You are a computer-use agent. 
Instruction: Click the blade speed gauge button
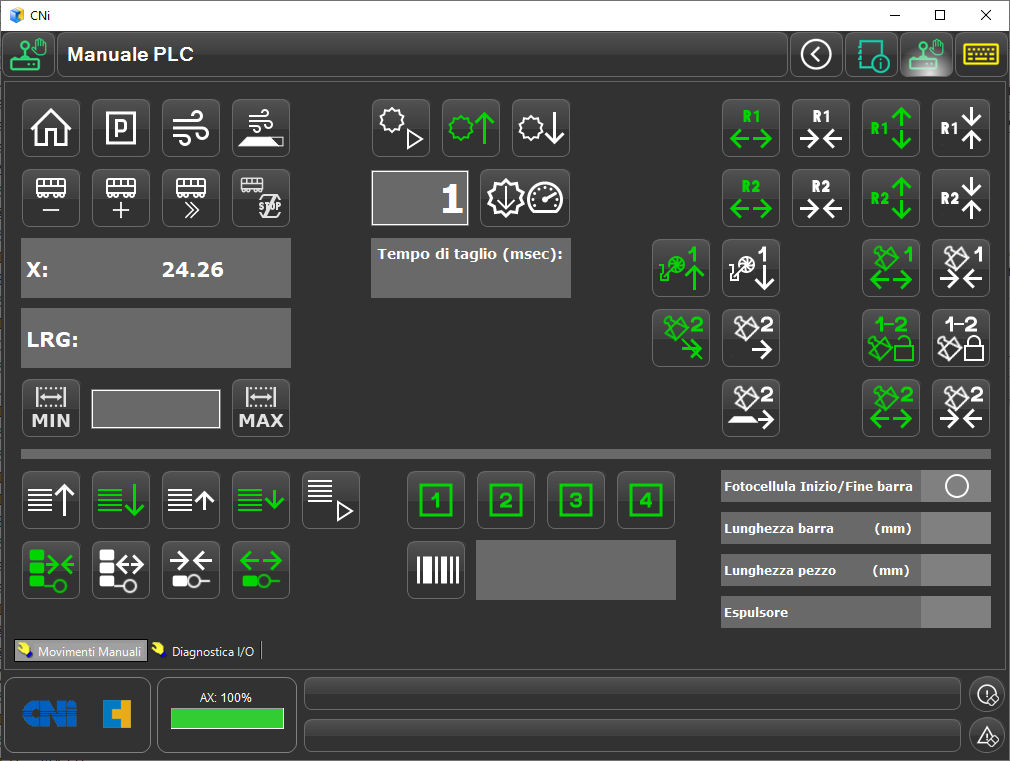pyautogui.click(x=525, y=198)
